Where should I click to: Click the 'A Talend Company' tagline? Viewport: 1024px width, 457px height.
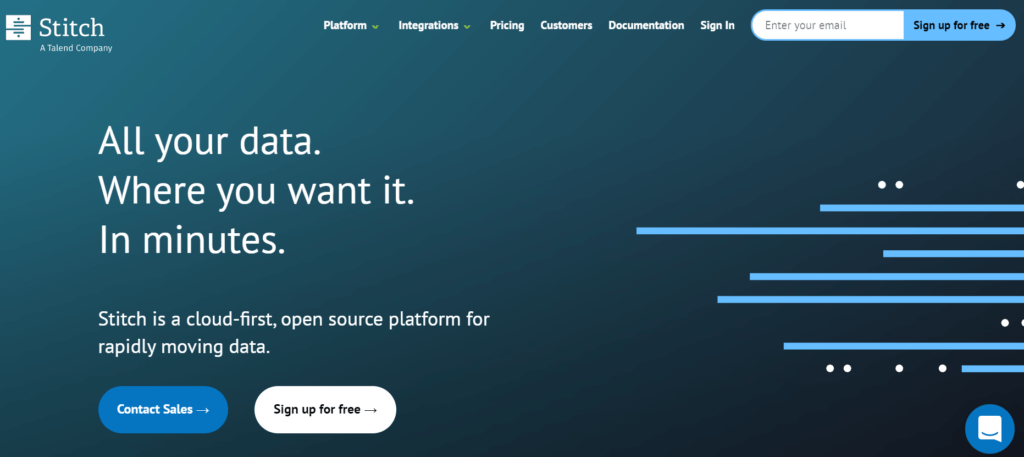pyautogui.click(x=76, y=48)
